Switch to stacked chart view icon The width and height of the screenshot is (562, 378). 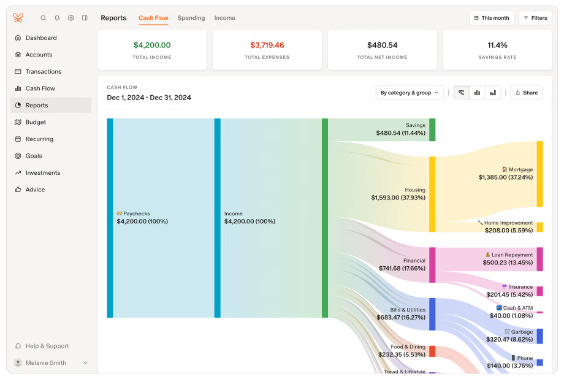[x=493, y=93]
